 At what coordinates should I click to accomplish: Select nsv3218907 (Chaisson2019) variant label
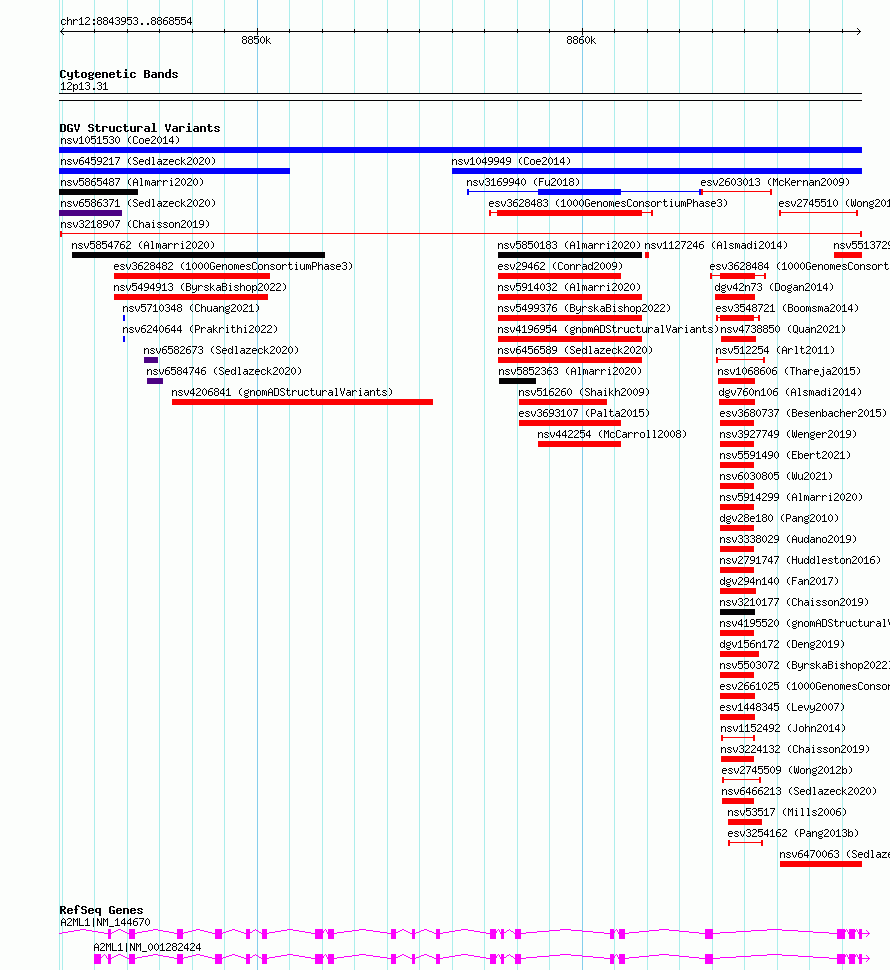click(x=135, y=225)
